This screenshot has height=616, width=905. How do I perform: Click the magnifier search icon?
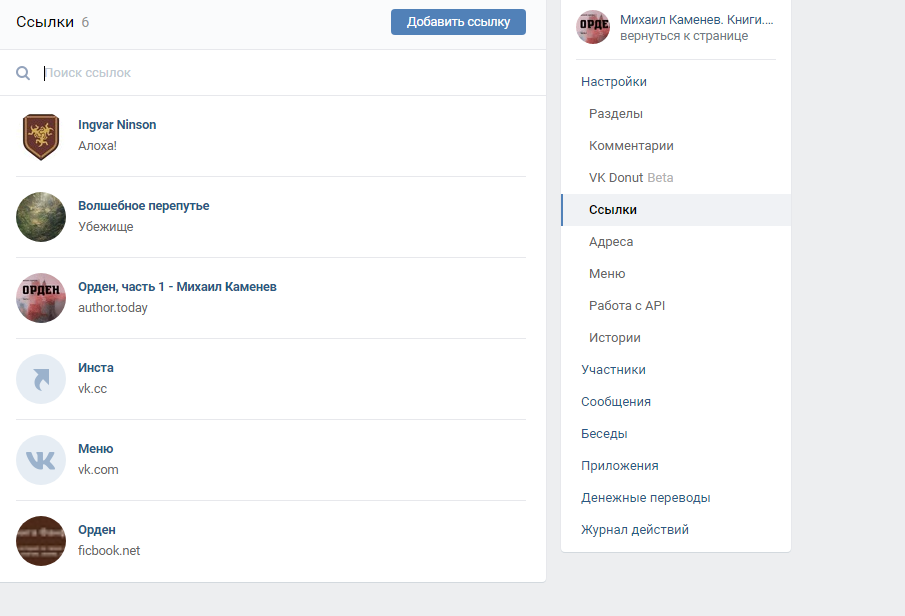[x=23, y=73]
